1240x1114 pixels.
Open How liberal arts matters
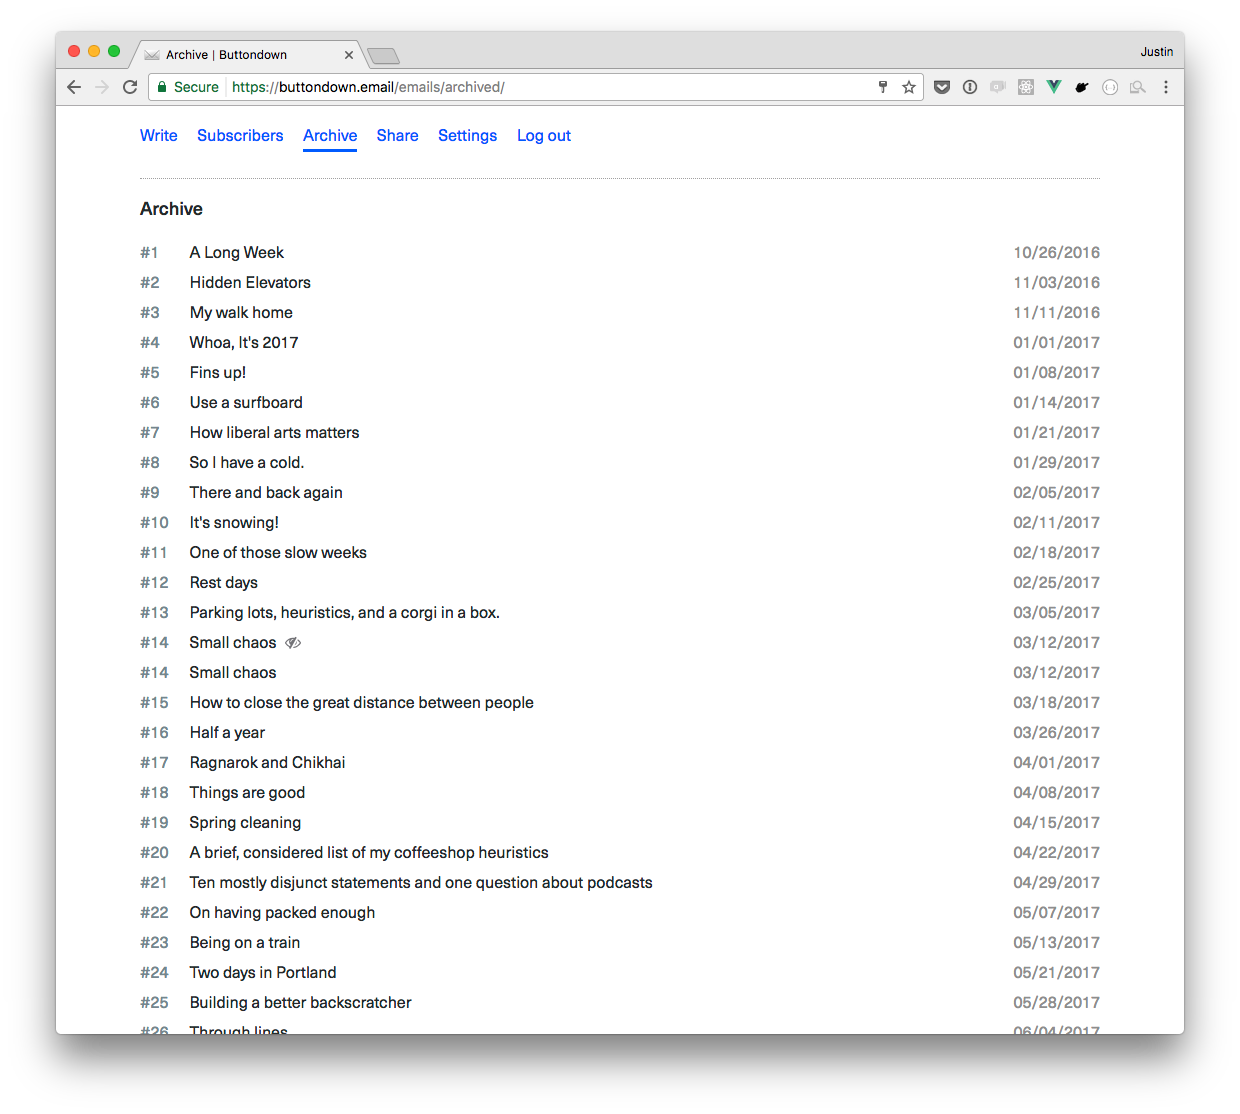pyautogui.click(x=274, y=432)
